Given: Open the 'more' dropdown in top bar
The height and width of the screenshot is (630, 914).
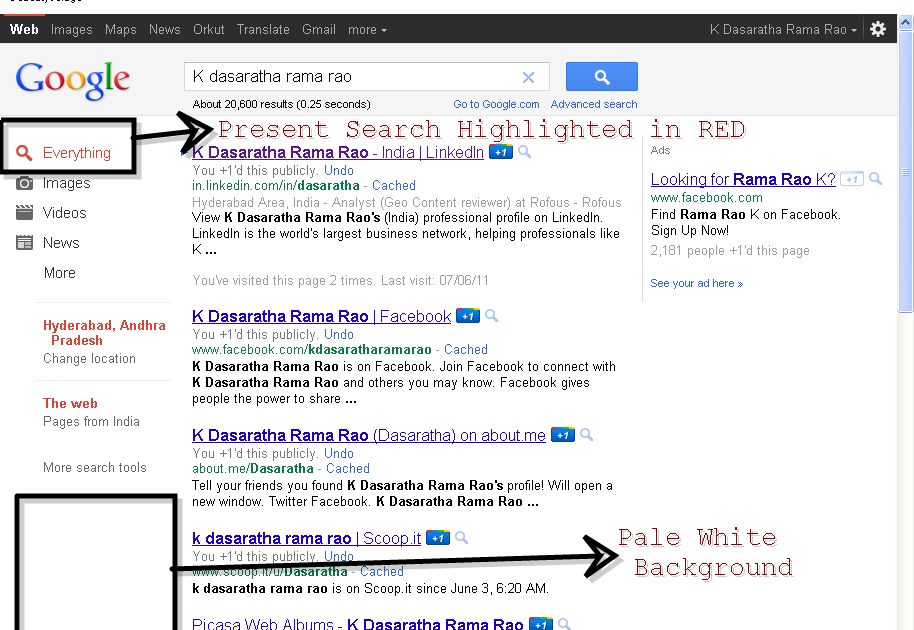Looking at the screenshot, I should tap(367, 30).
